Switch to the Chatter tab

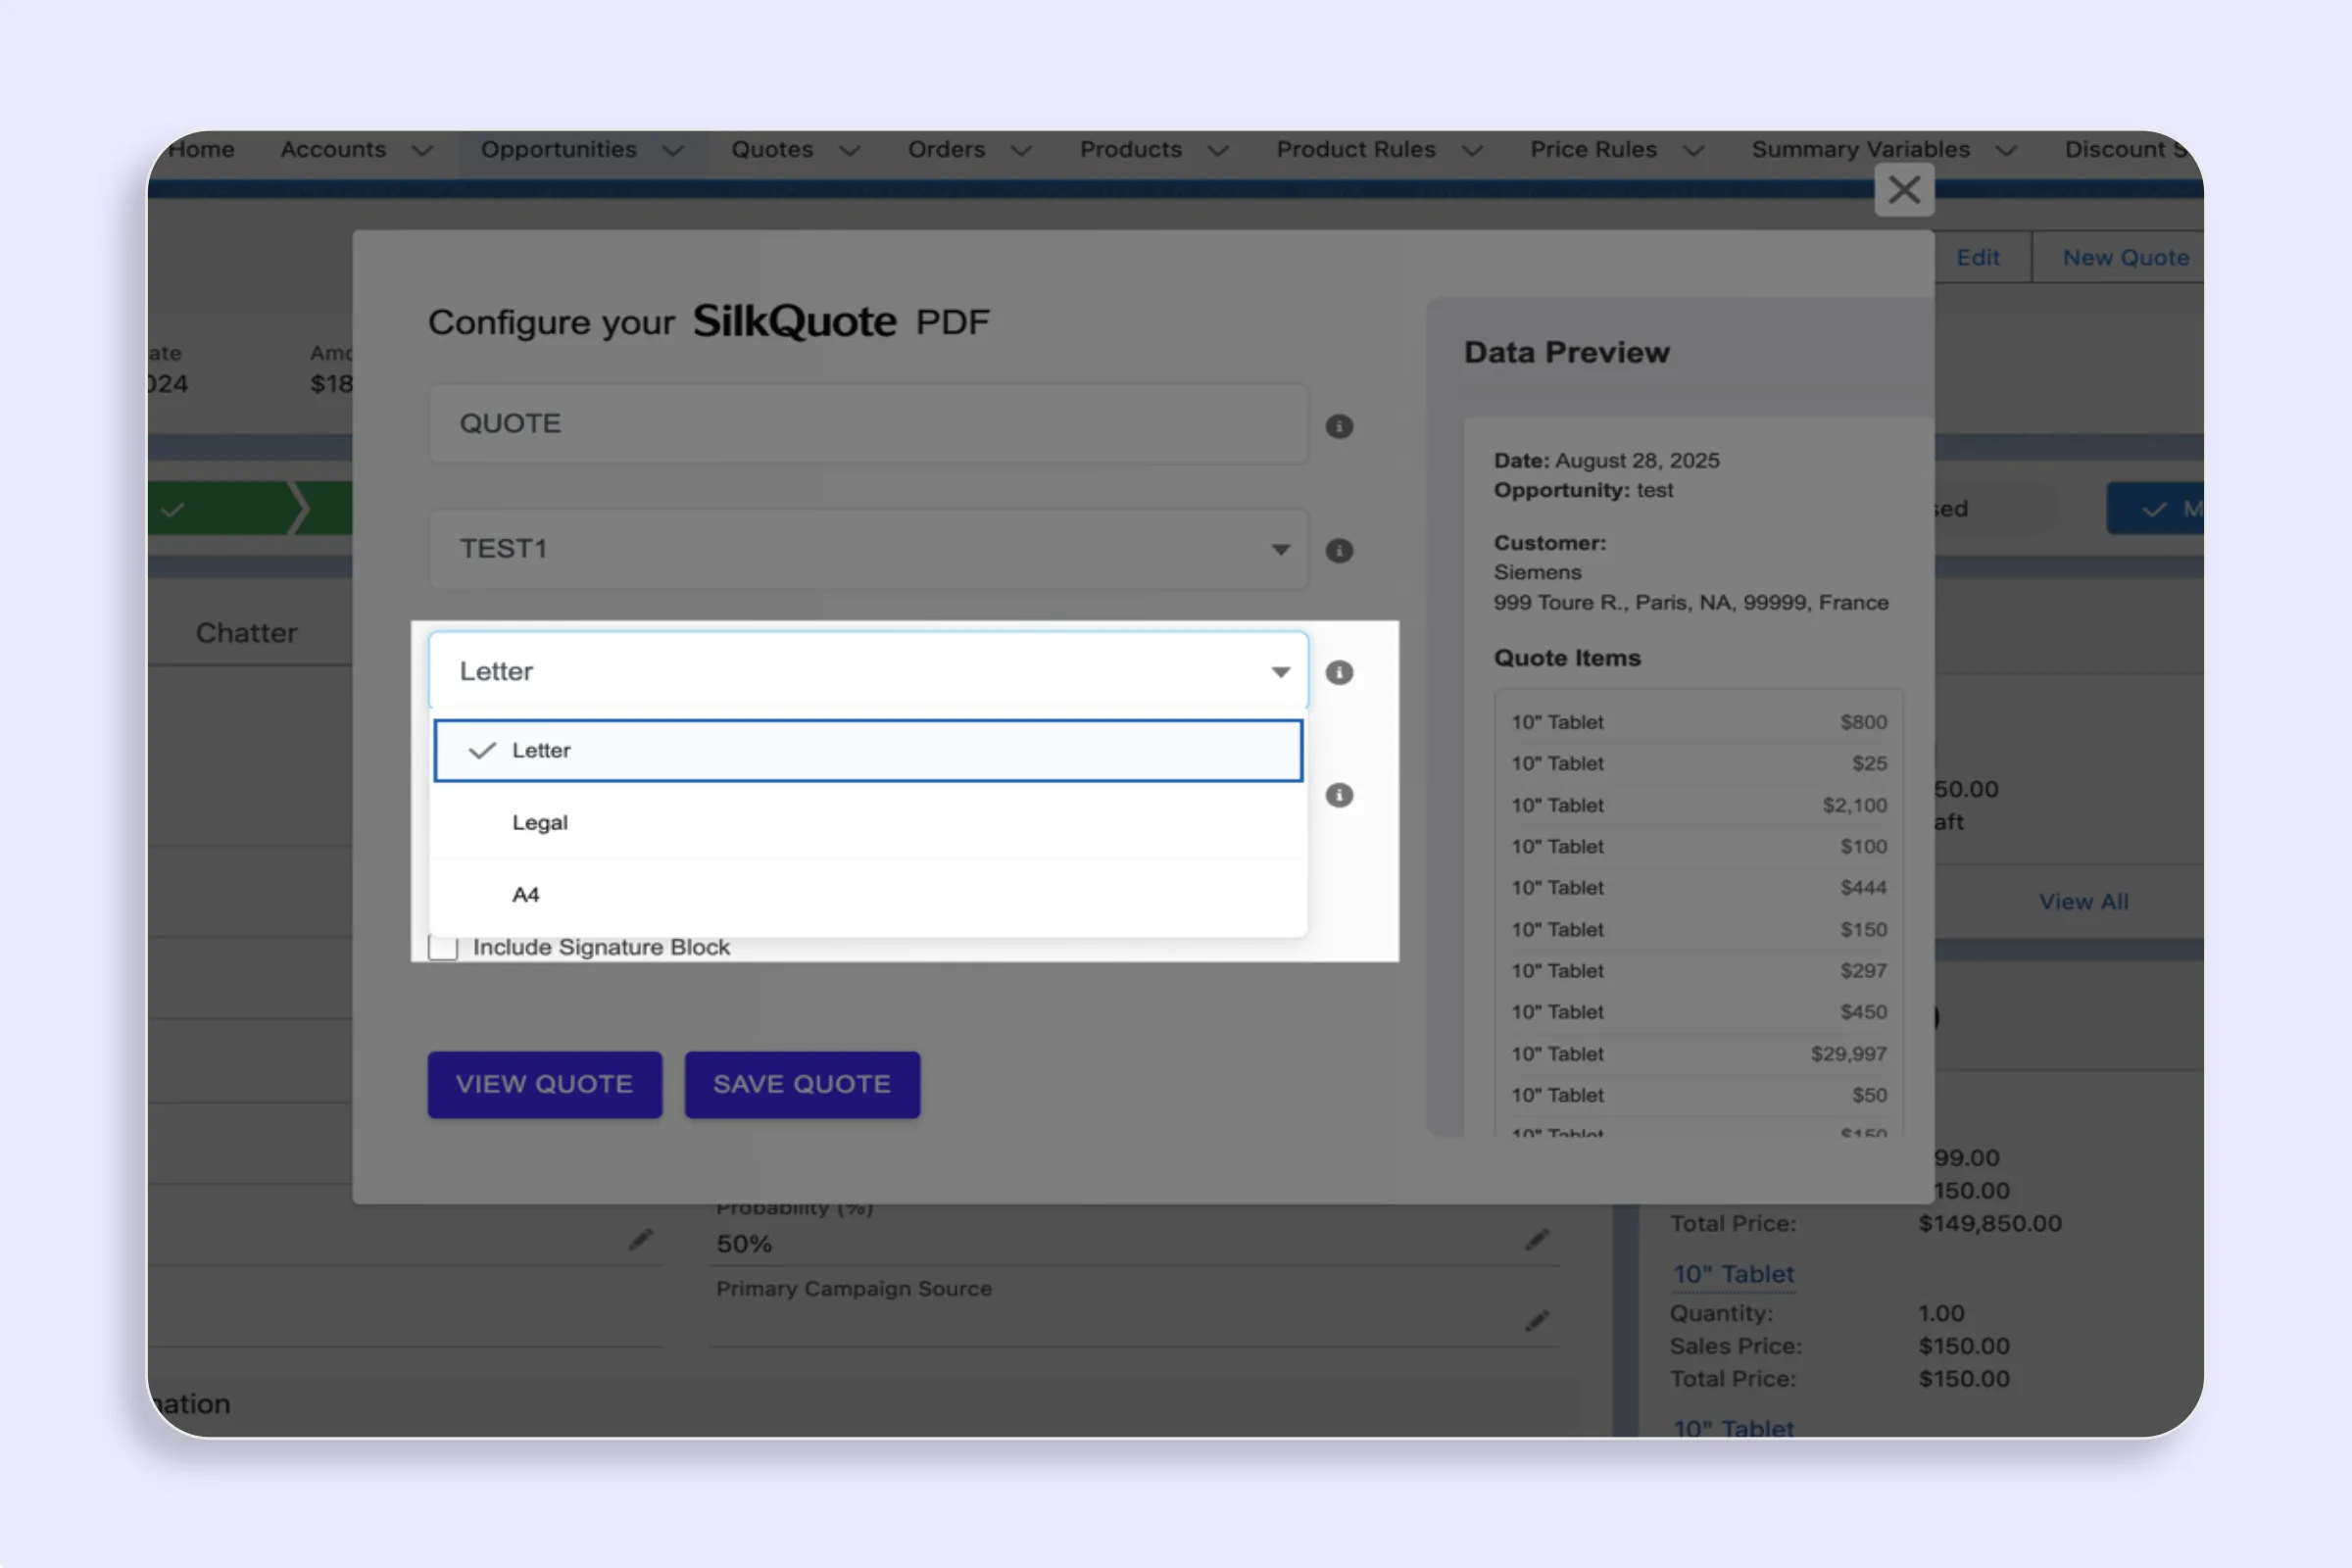(246, 633)
